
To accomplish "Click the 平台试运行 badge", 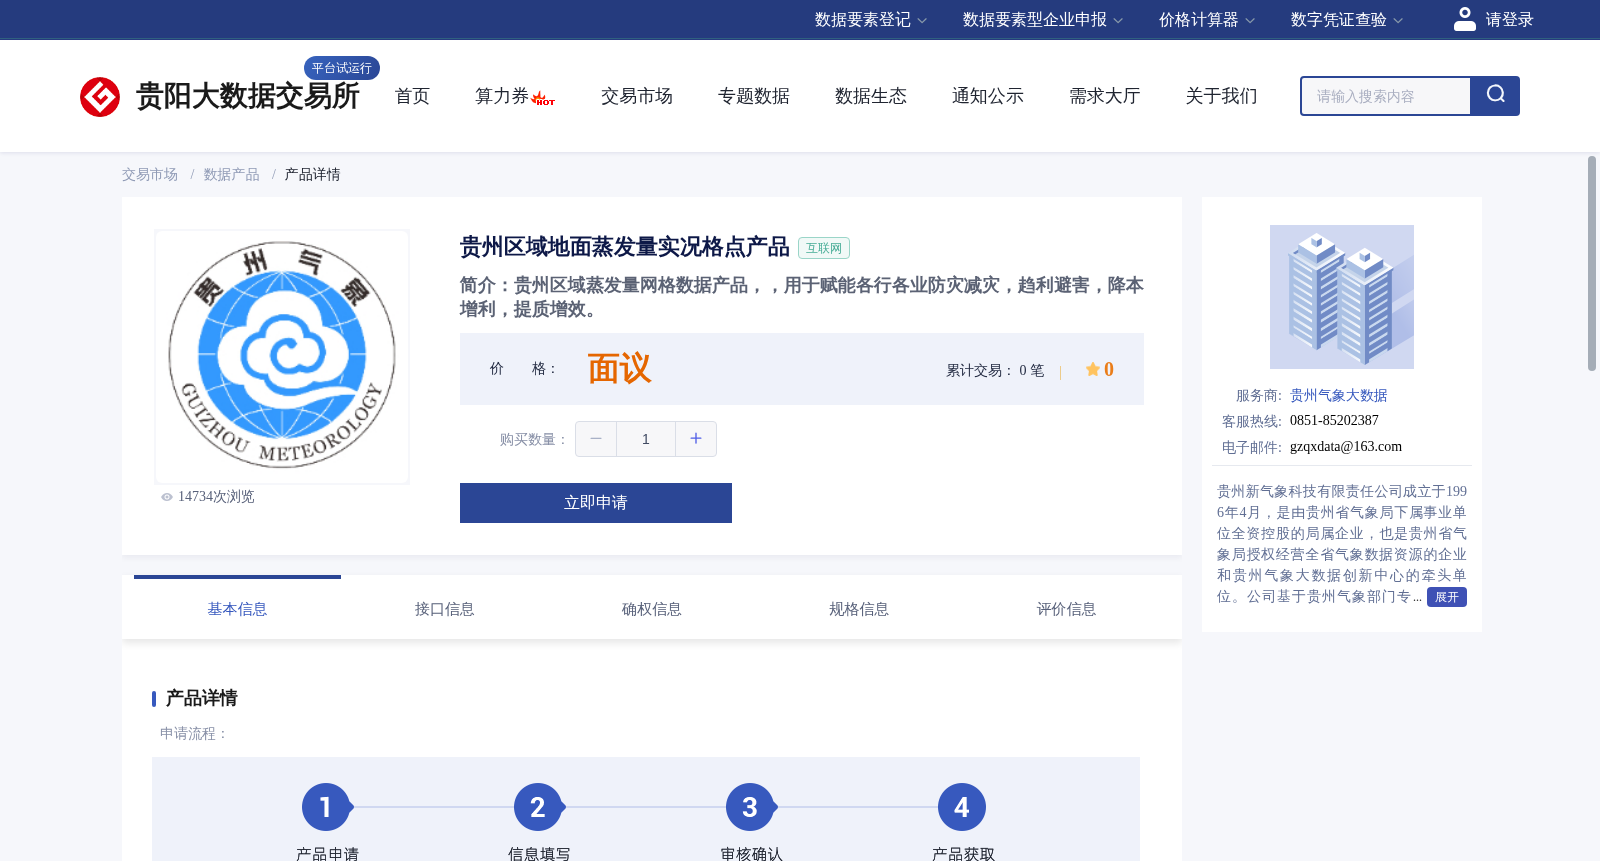I will click(x=342, y=68).
